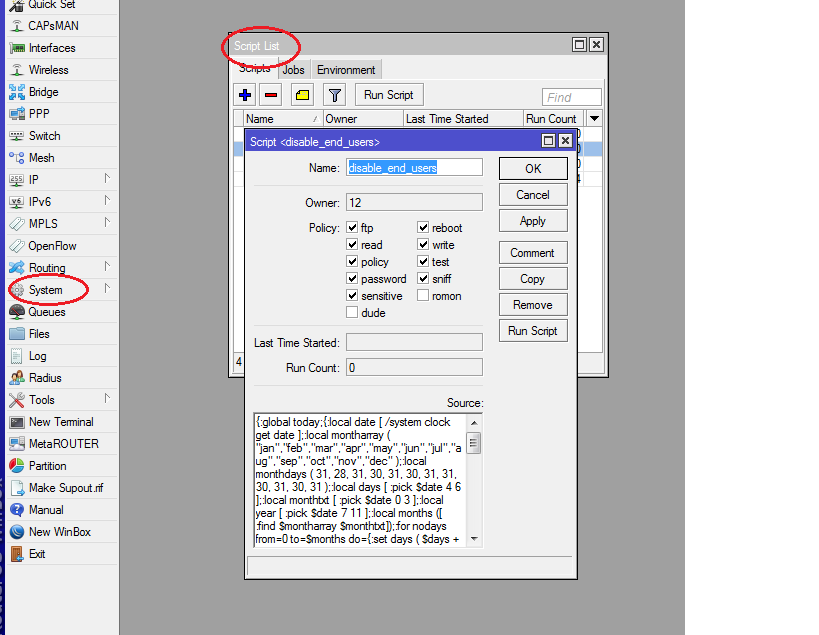The width and height of the screenshot is (819, 635).
Task: Open the PPP menu icon
Action: tap(17, 114)
